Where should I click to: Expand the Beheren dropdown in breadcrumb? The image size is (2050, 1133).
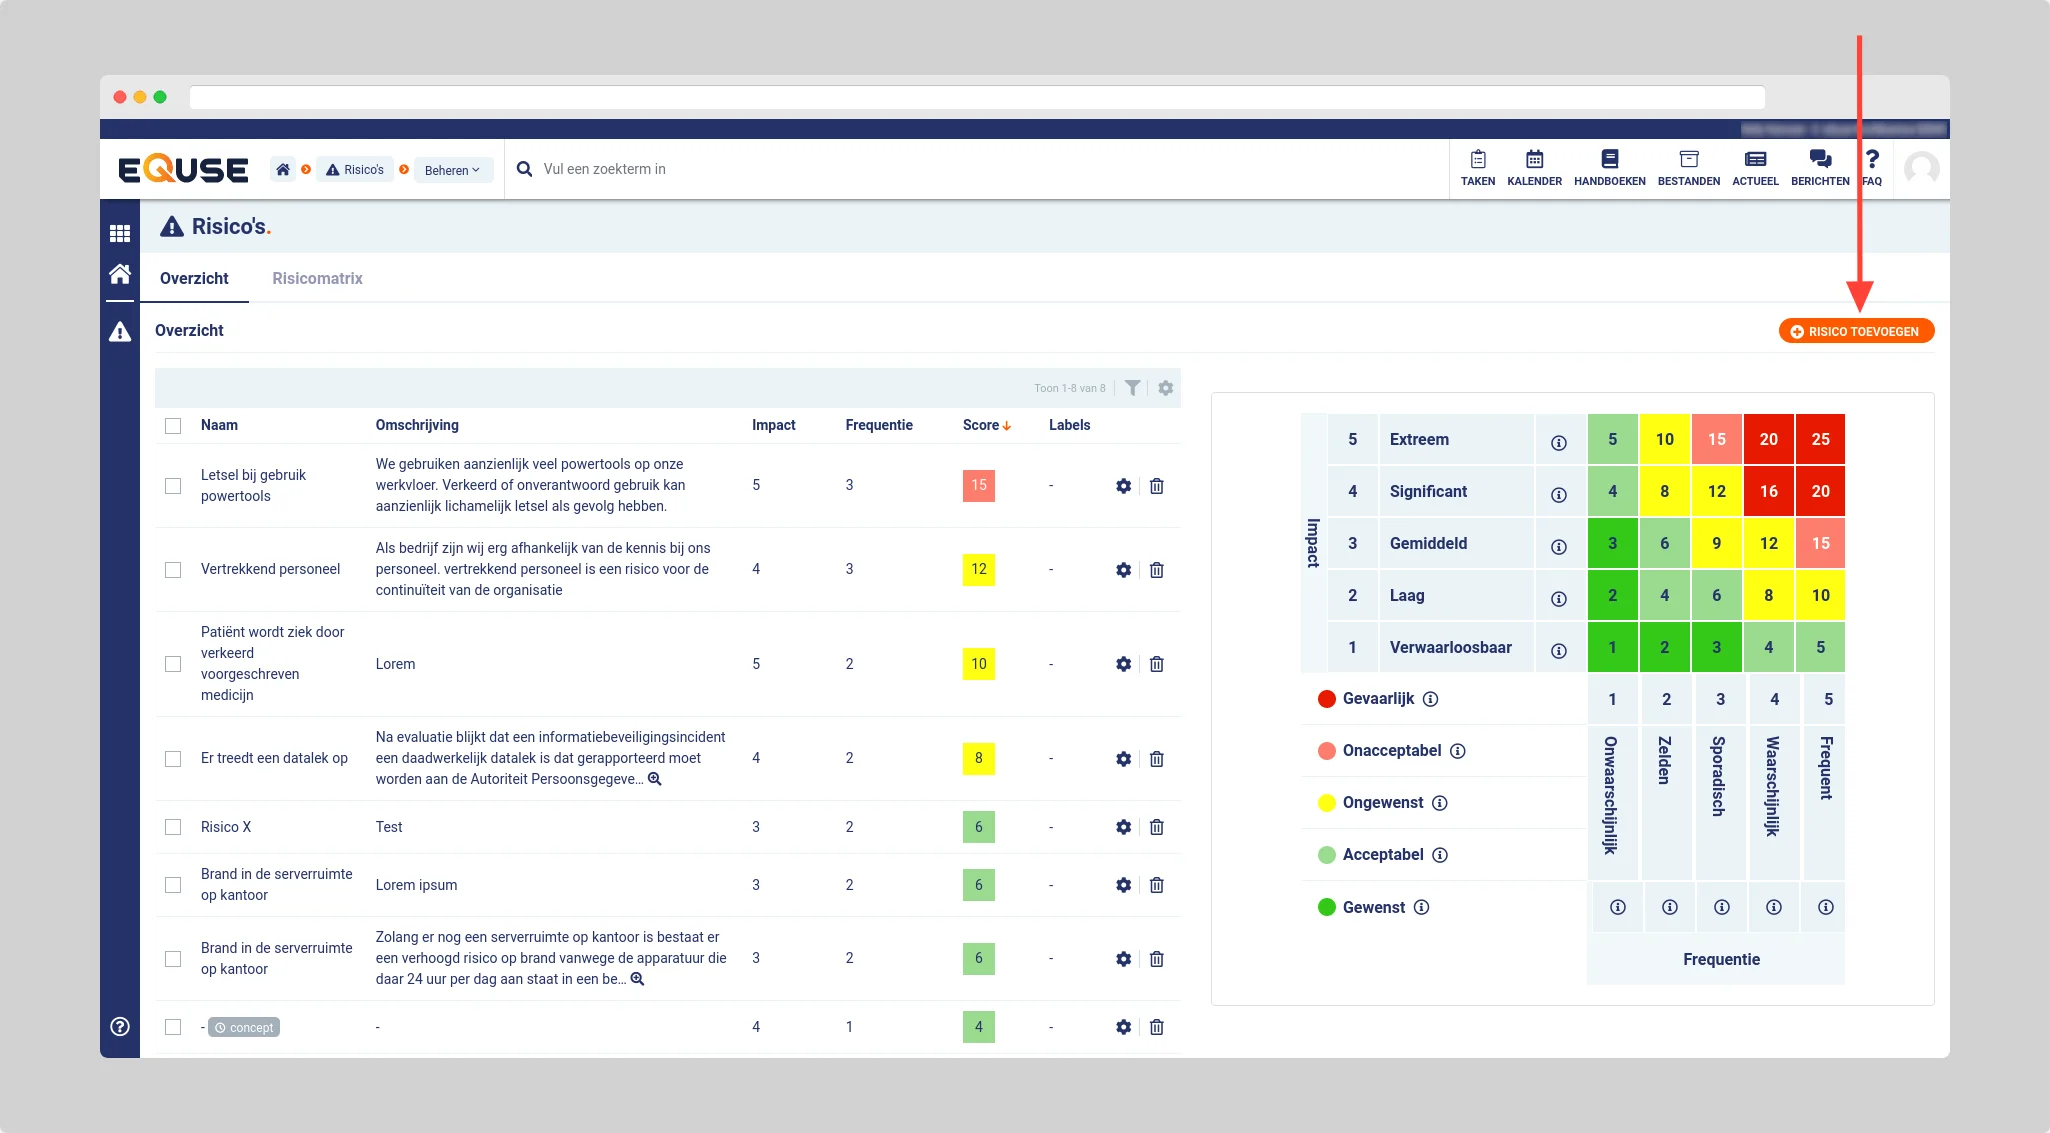[452, 170]
